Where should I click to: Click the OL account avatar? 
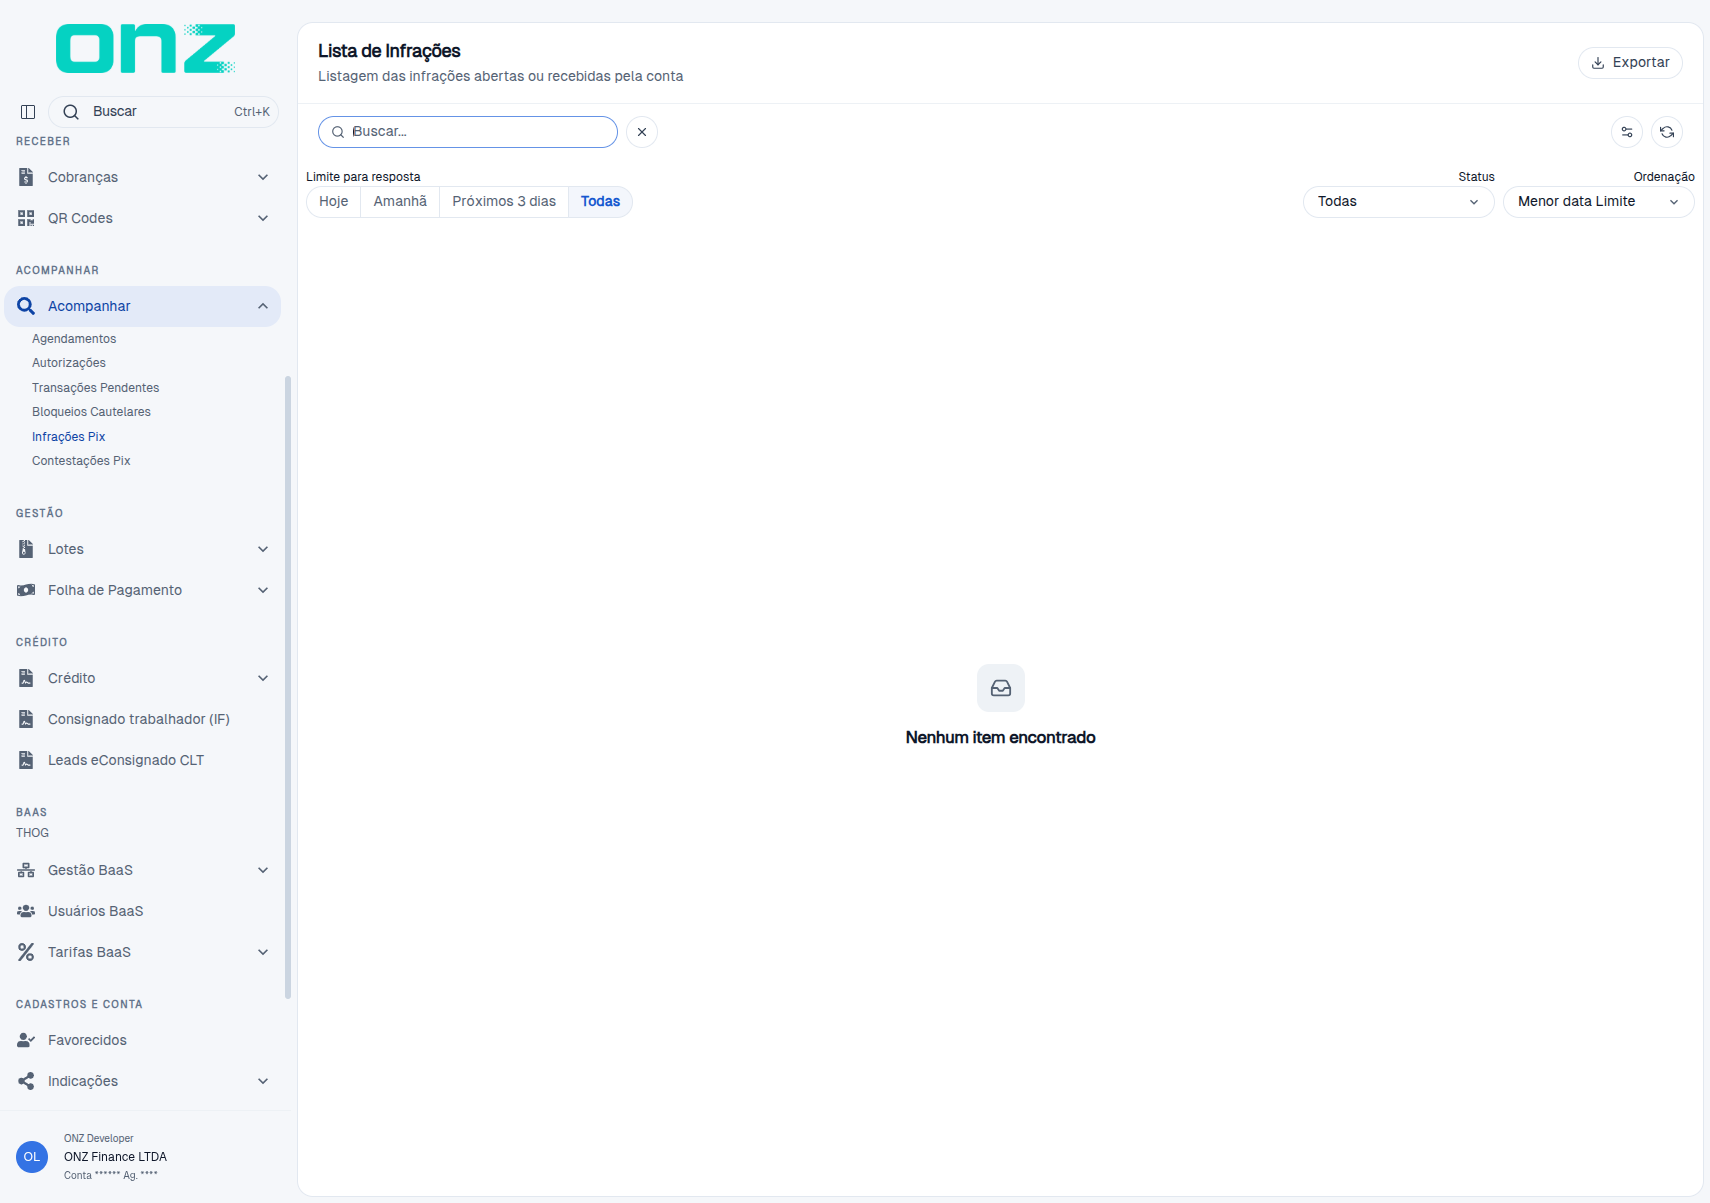(x=32, y=1157)
